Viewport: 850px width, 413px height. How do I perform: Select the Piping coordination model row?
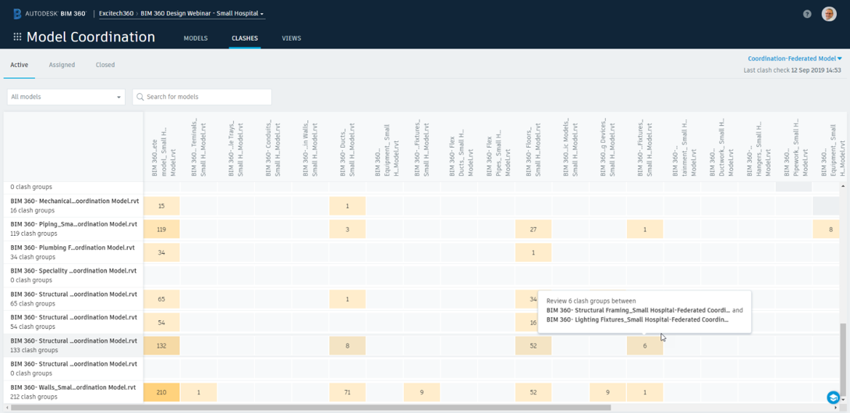coord(74,229)
